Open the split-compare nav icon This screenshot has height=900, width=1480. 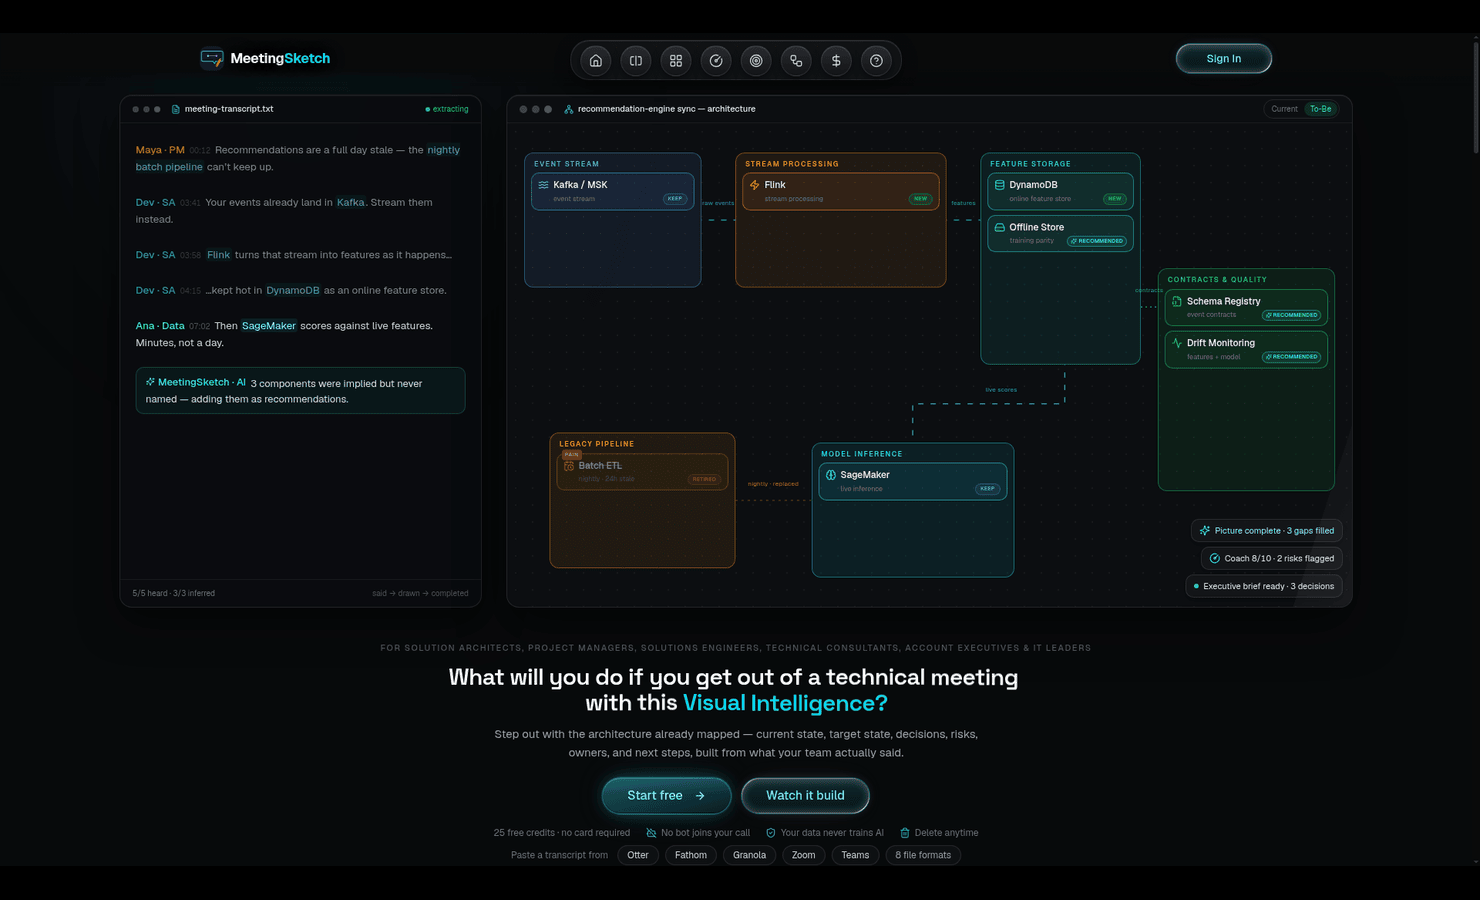click(636, 61)
